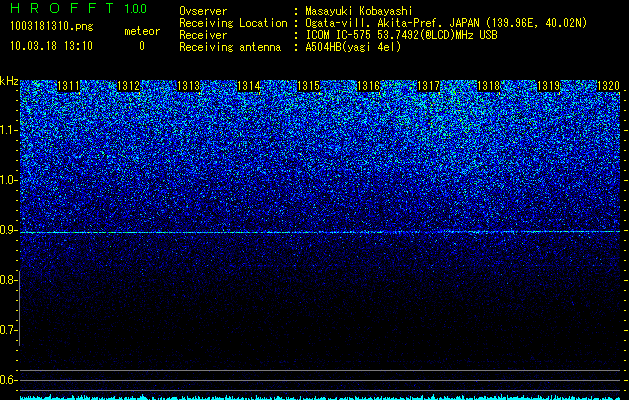
Task: Click the date 10.03.18 13:10
Action: pyautogui.click(x=51, y=46)
